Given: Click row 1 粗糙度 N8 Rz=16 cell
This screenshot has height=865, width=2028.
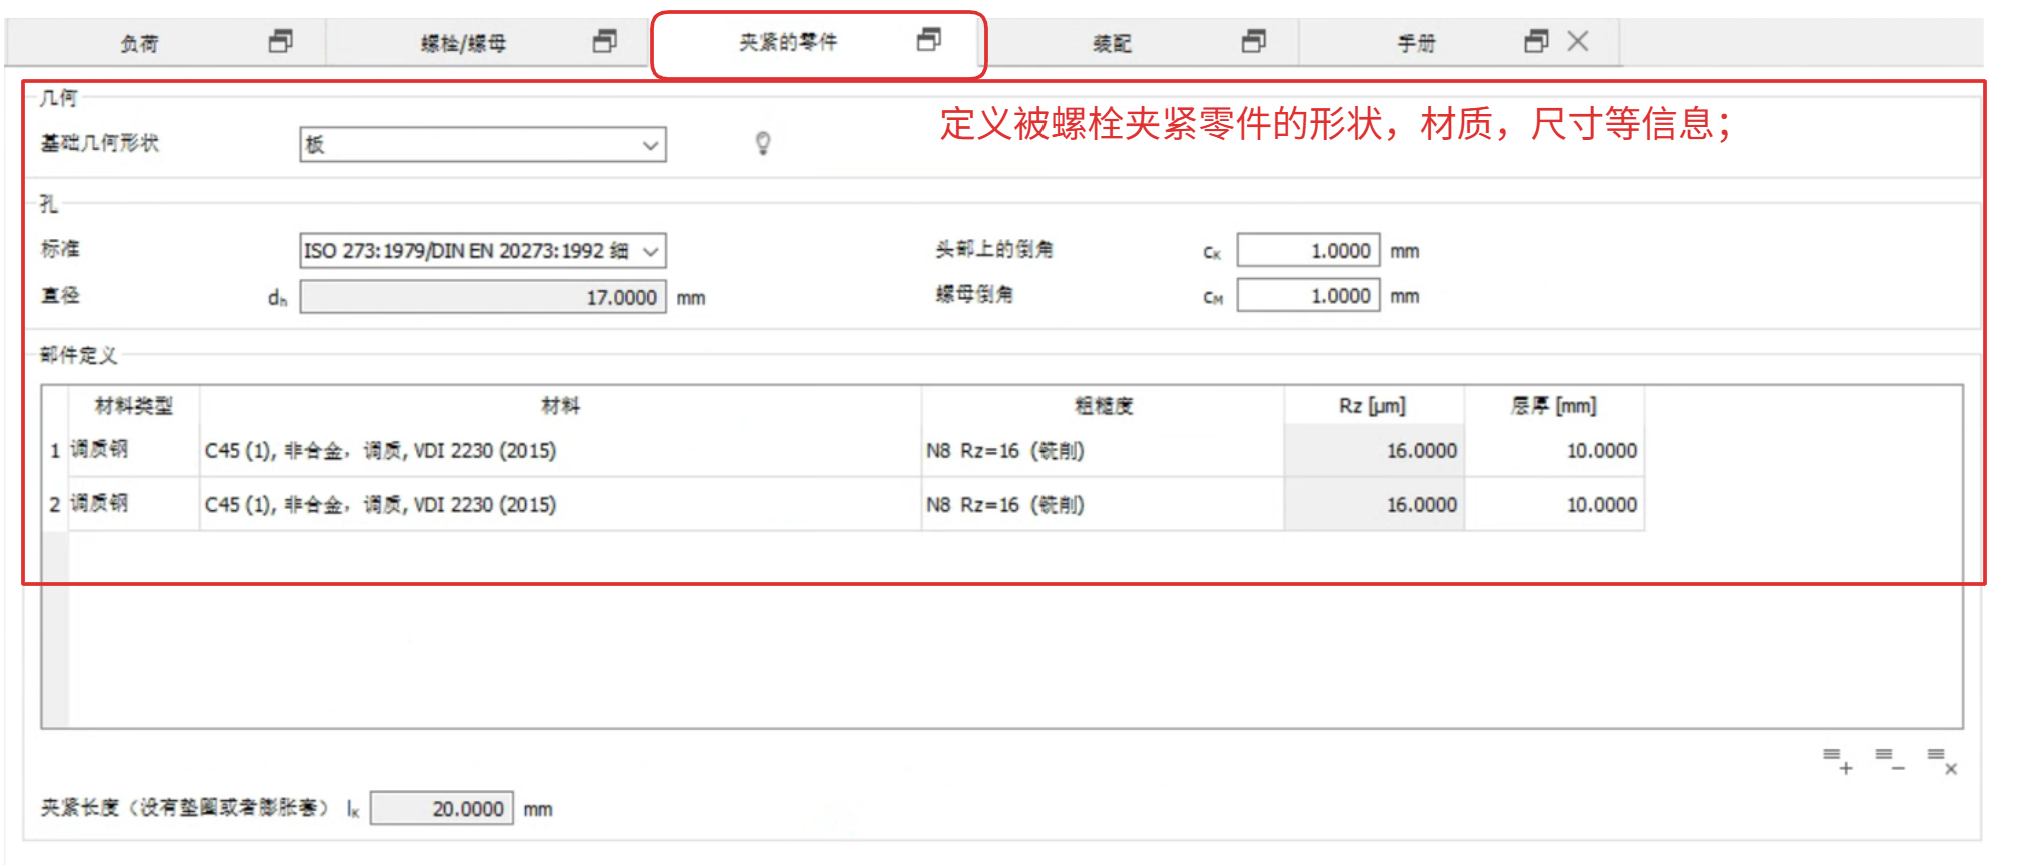Looking at the screenshot, I should pyautogui.click(x=1102, y=451).
